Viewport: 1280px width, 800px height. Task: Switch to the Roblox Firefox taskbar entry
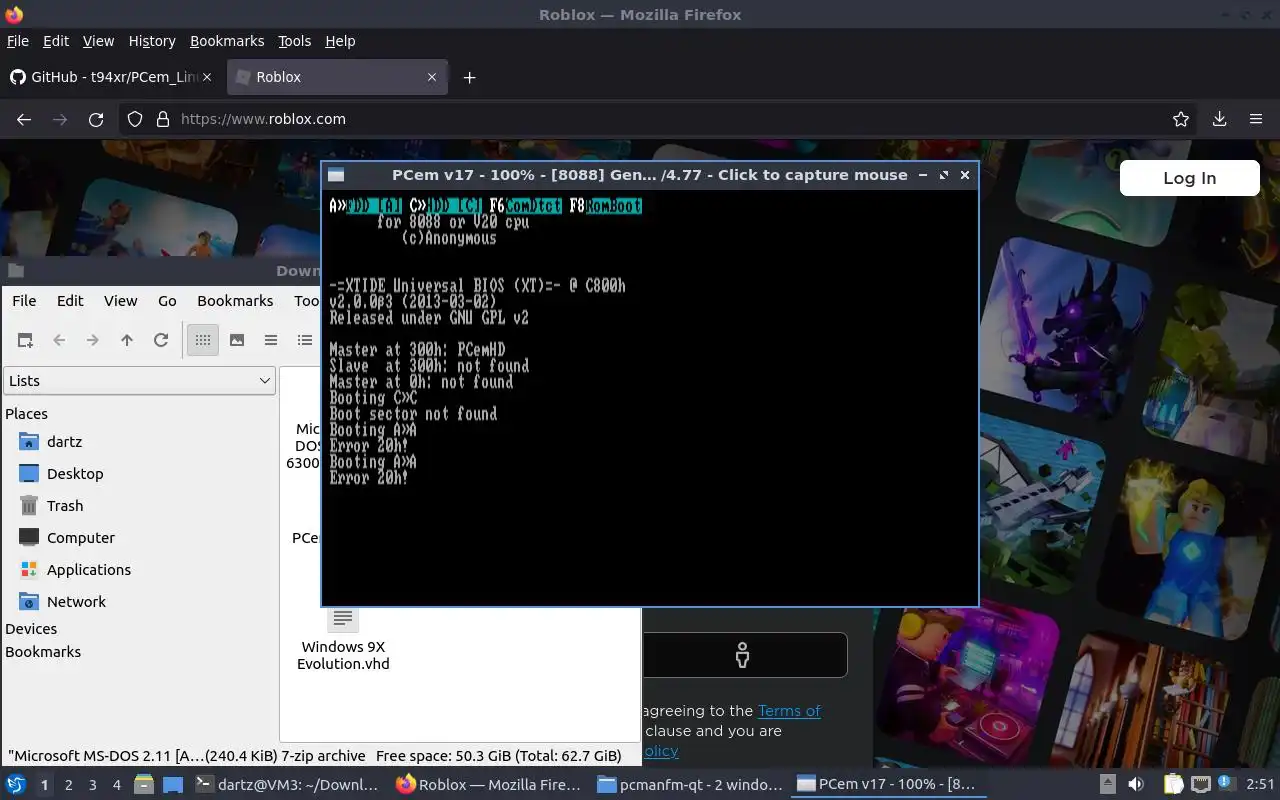tap(489, 785)
